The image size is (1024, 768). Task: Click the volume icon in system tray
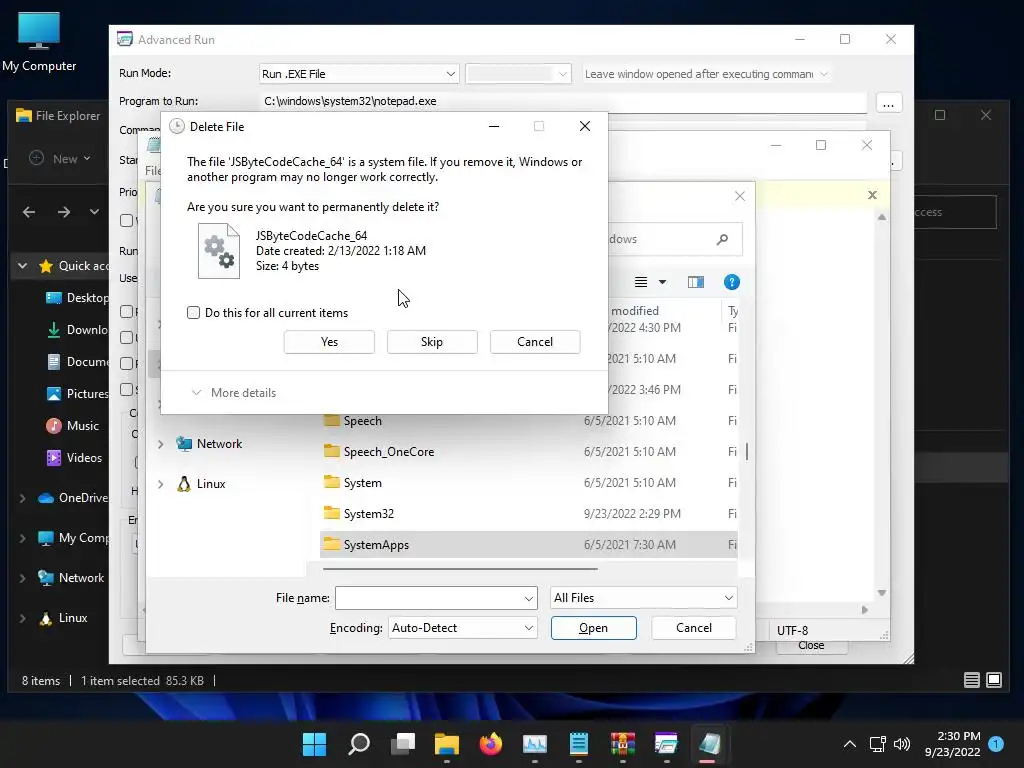pyautogui.click(x=902, y=744)
